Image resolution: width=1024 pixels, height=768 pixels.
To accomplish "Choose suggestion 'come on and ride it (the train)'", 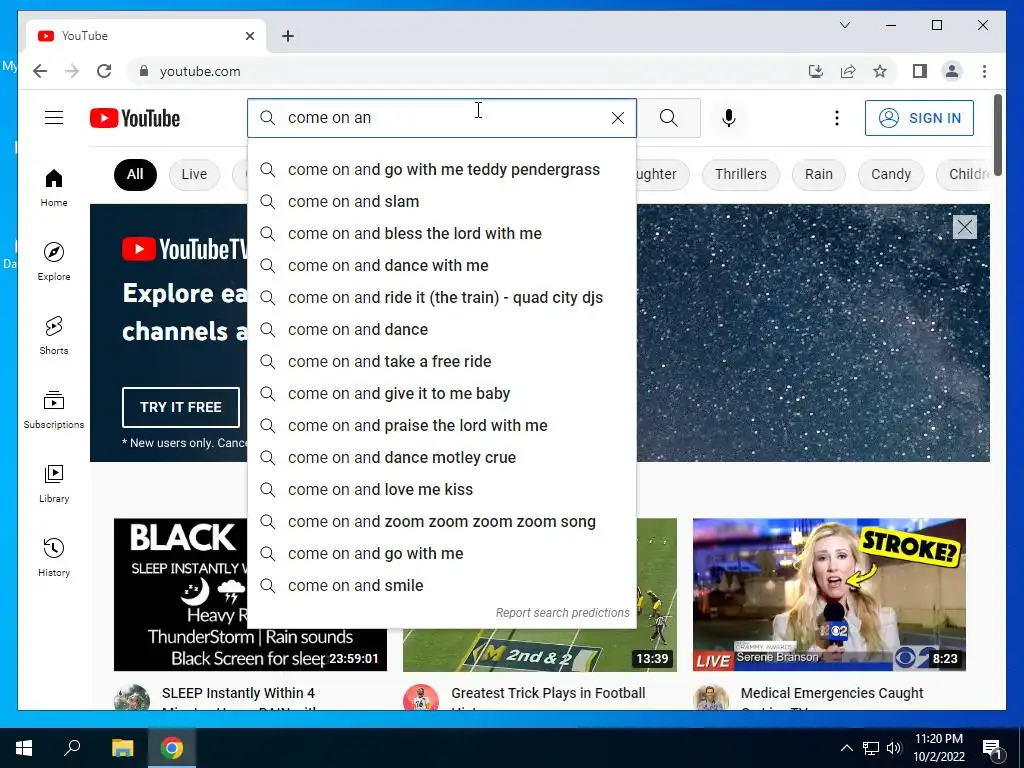I will [x=441, y=297].
